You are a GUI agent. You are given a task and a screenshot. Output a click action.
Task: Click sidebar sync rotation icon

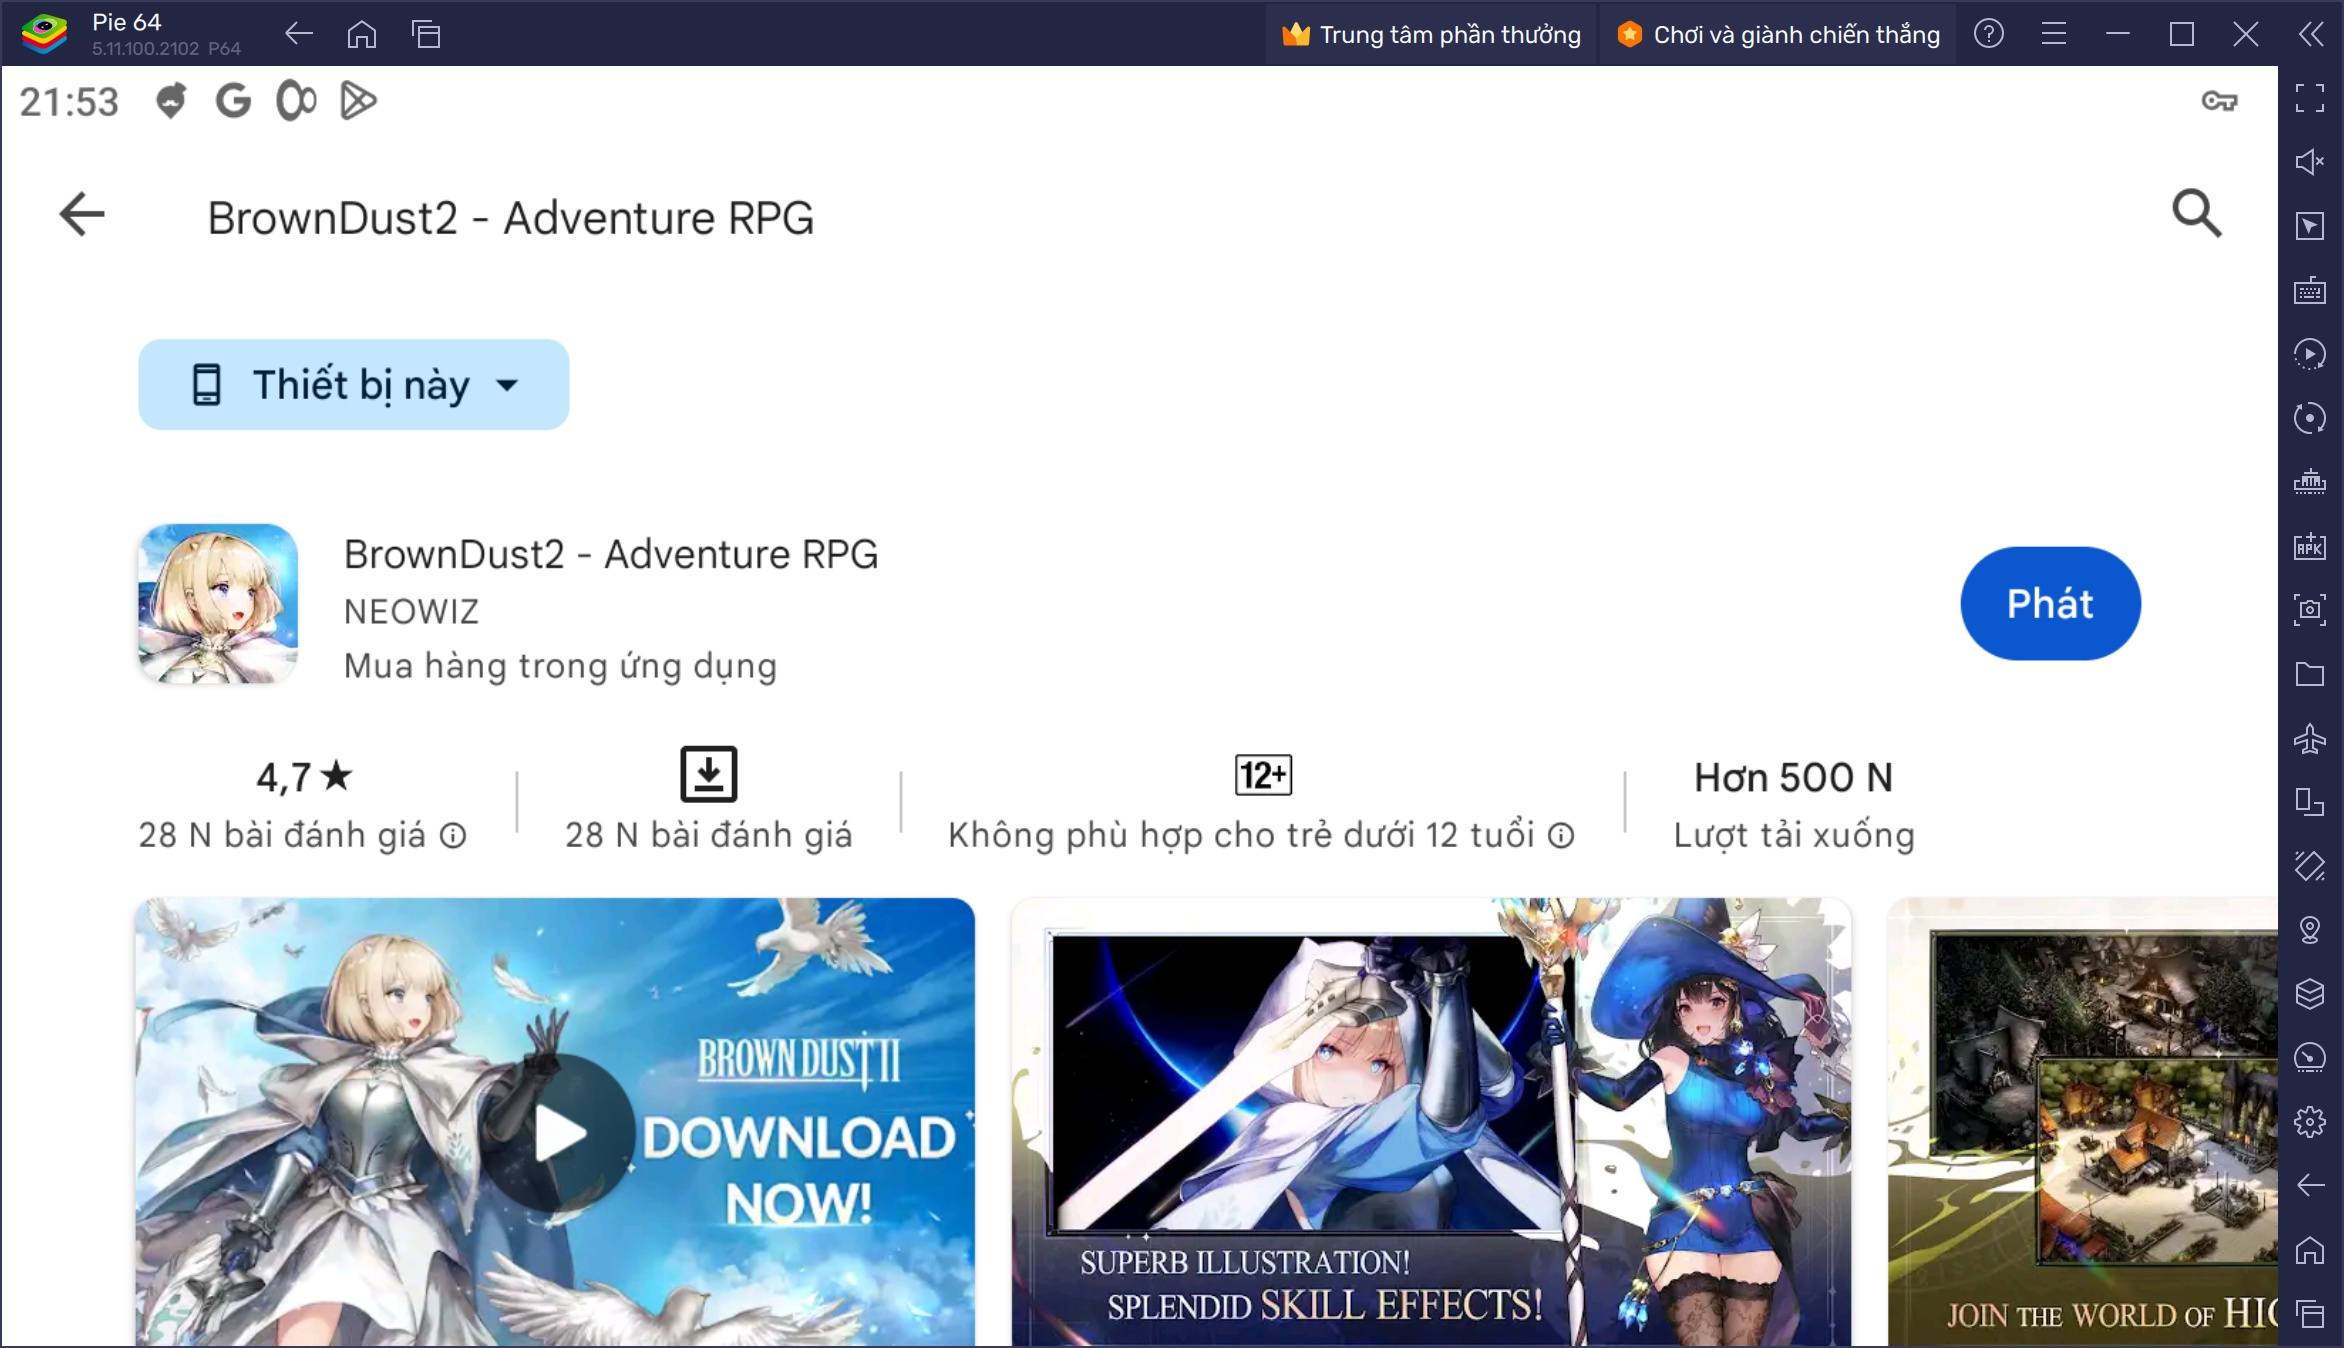pyautogui.click(x=2310, y=418)
